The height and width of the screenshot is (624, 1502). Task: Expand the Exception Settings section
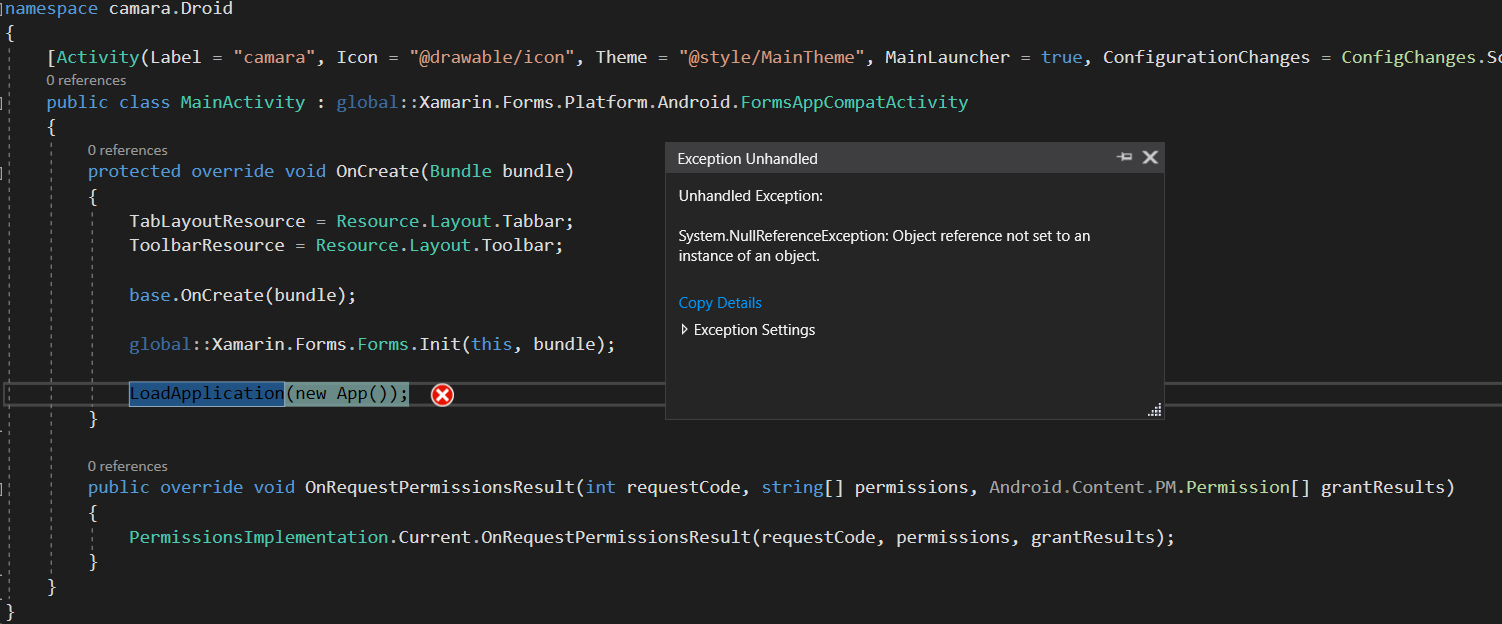747,329
